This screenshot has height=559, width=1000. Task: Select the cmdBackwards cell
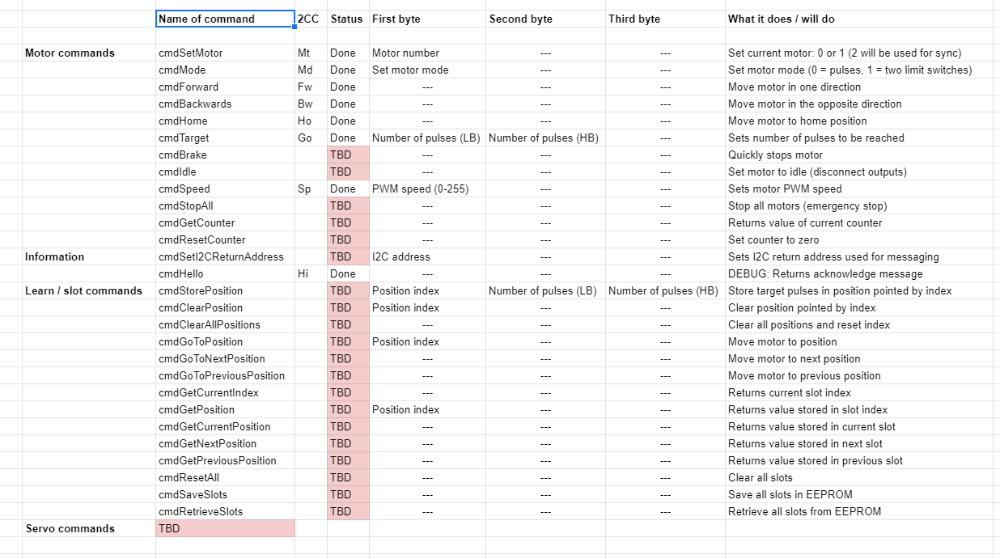225,104
